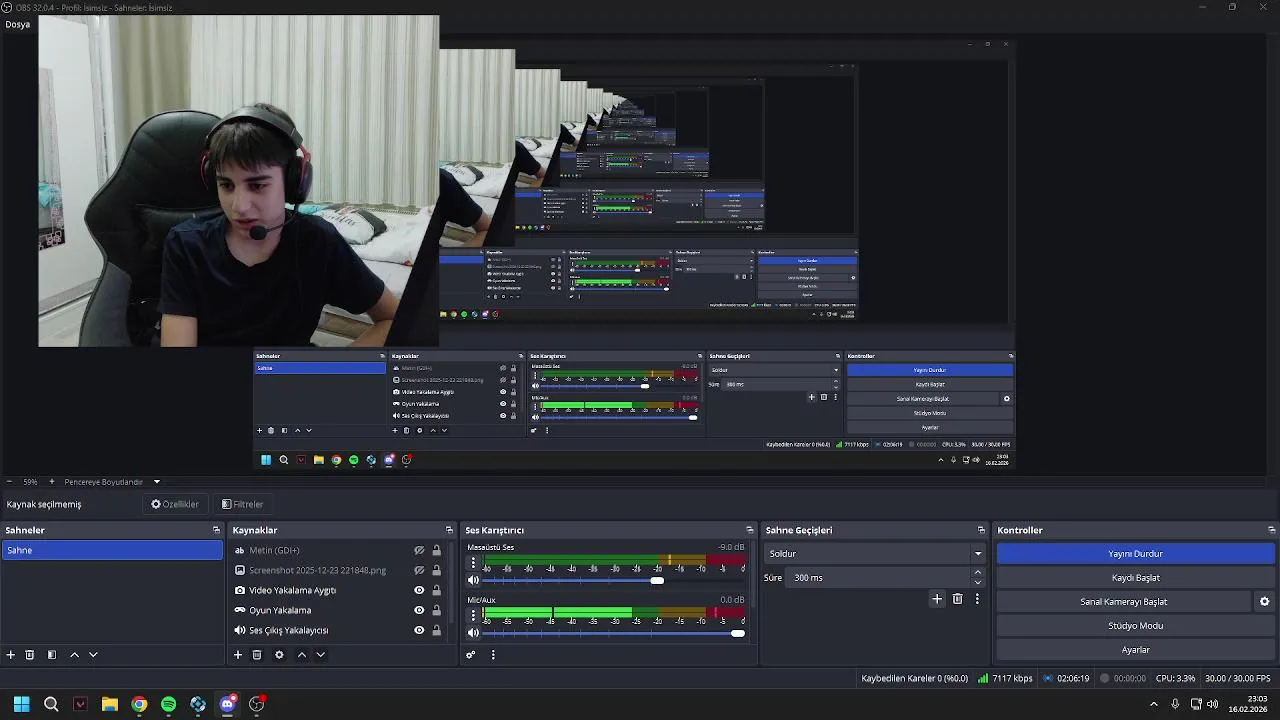
Task: Undock the Kaynaklar panel
Action: [x=449, y=530]
